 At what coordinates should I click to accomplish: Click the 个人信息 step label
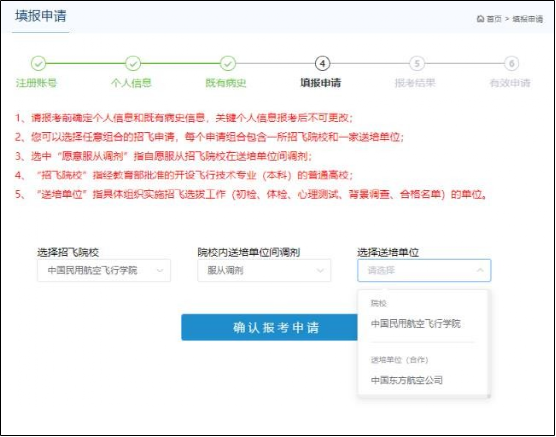[x=132, y=83]
